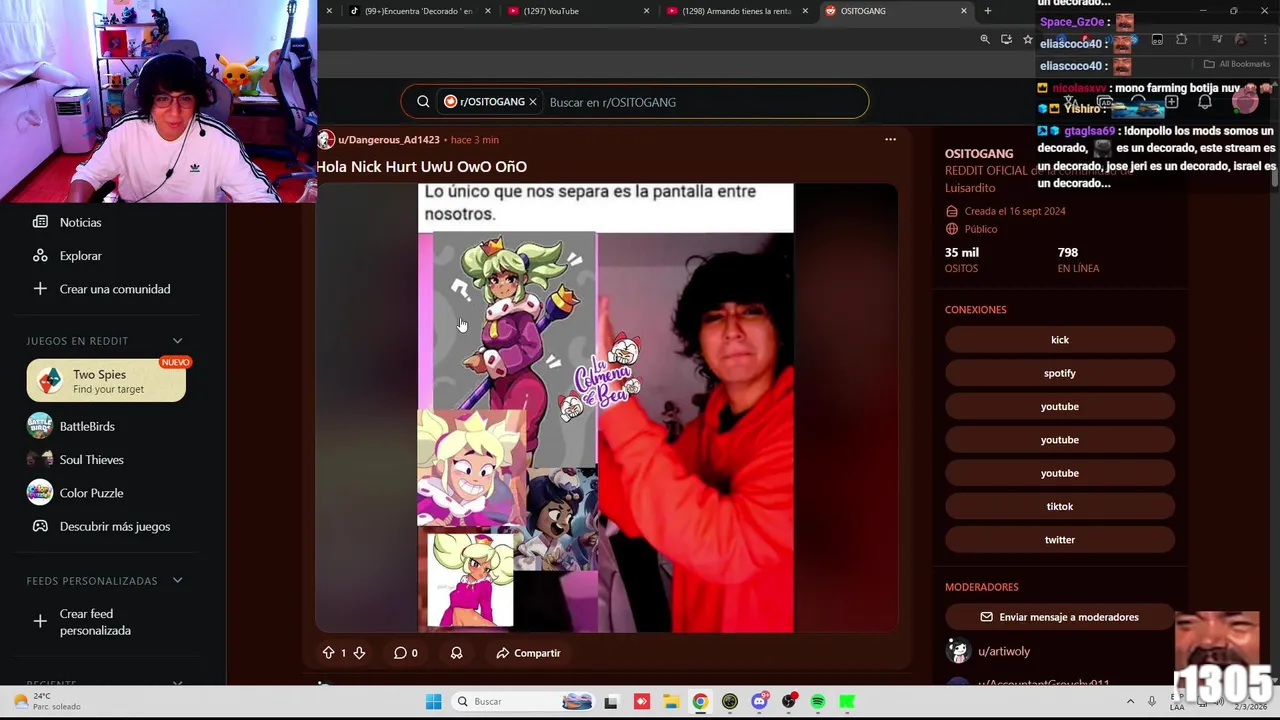The width and height of the screenshot is (1280, 720).
Task: Open the tiktok connection link
Action: pos(1060,506)
